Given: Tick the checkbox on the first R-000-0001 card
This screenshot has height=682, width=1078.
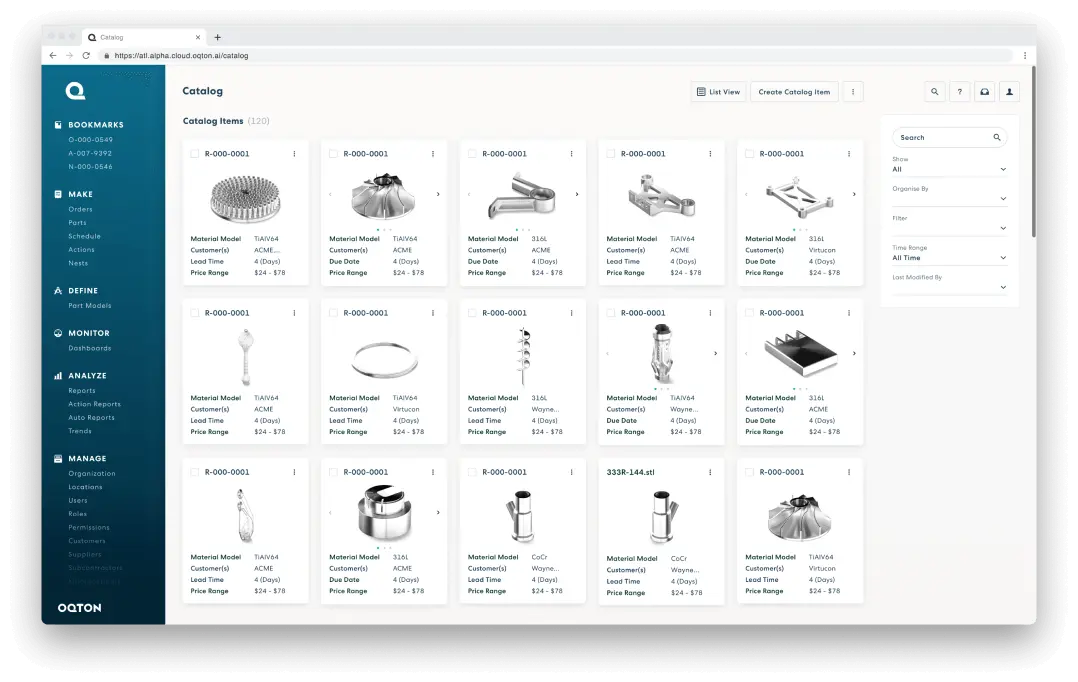Looking at the screenshot, I should 194,153.
